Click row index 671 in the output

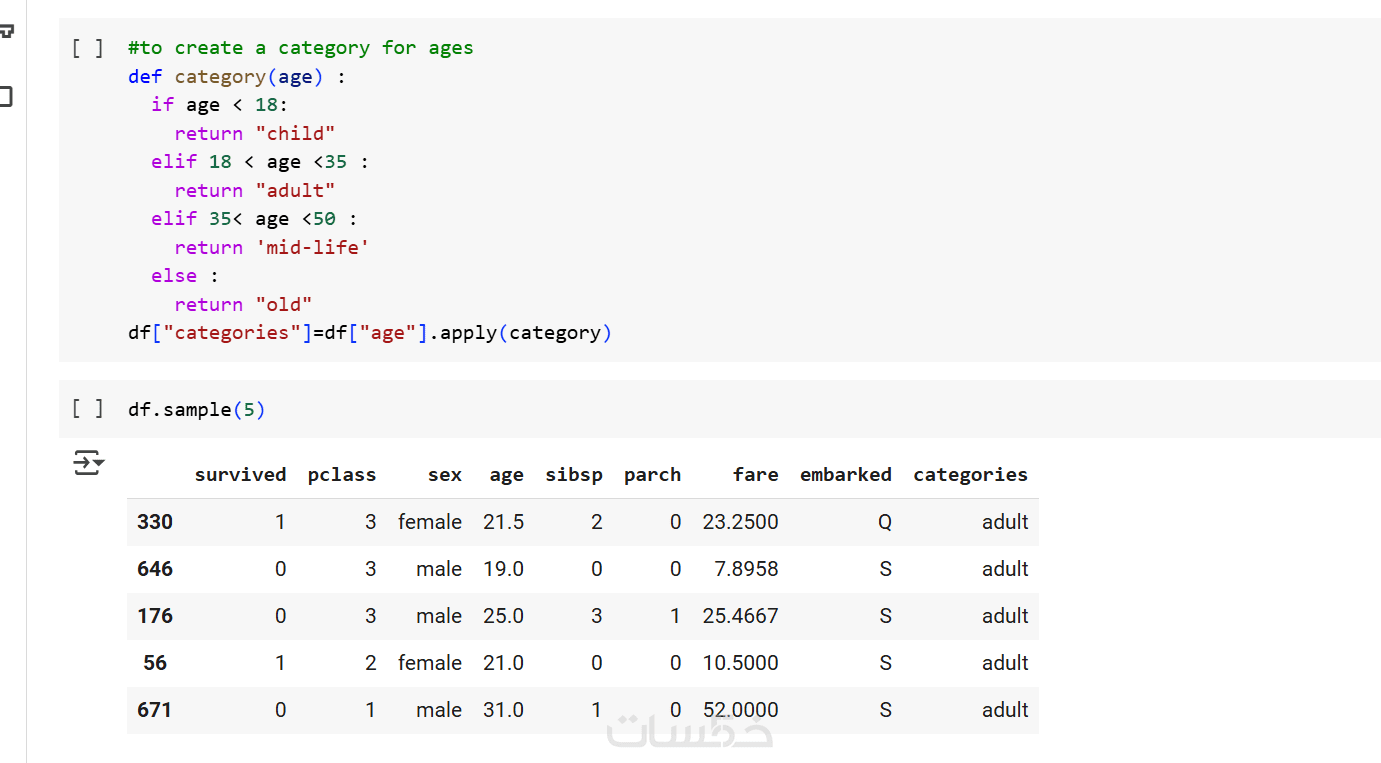[155, 710]
